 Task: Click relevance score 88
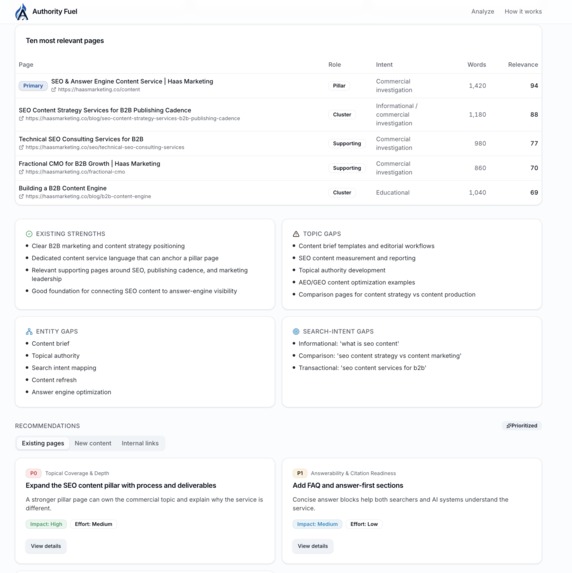point(534,114)
